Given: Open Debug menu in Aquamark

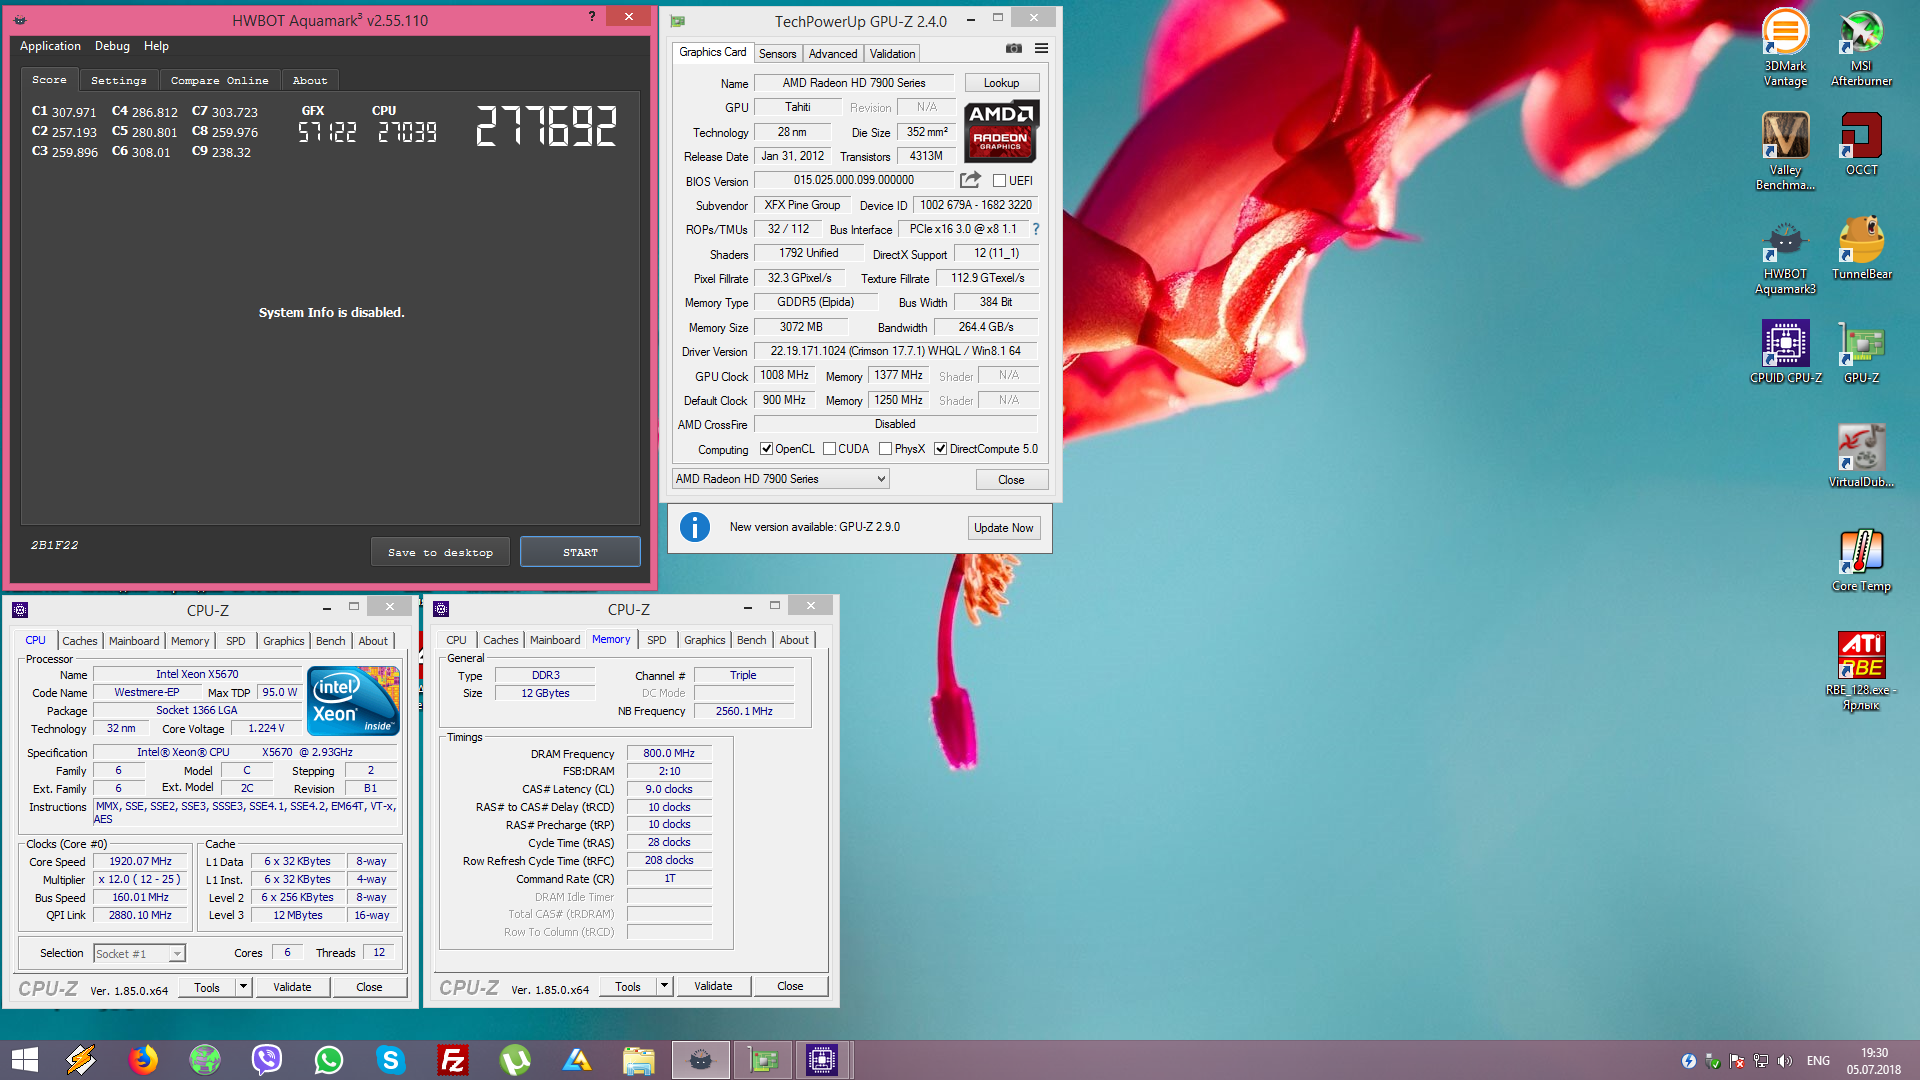Looking at the screenshot, I should point(112,46).
